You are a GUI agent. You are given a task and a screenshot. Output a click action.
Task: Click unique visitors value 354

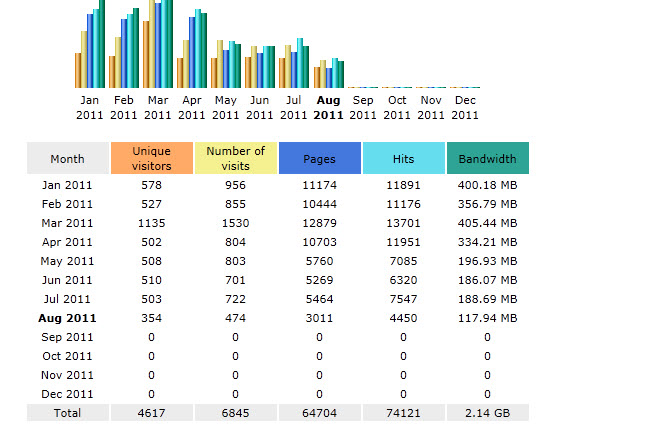pyautogui.click(x=151, y=318)
